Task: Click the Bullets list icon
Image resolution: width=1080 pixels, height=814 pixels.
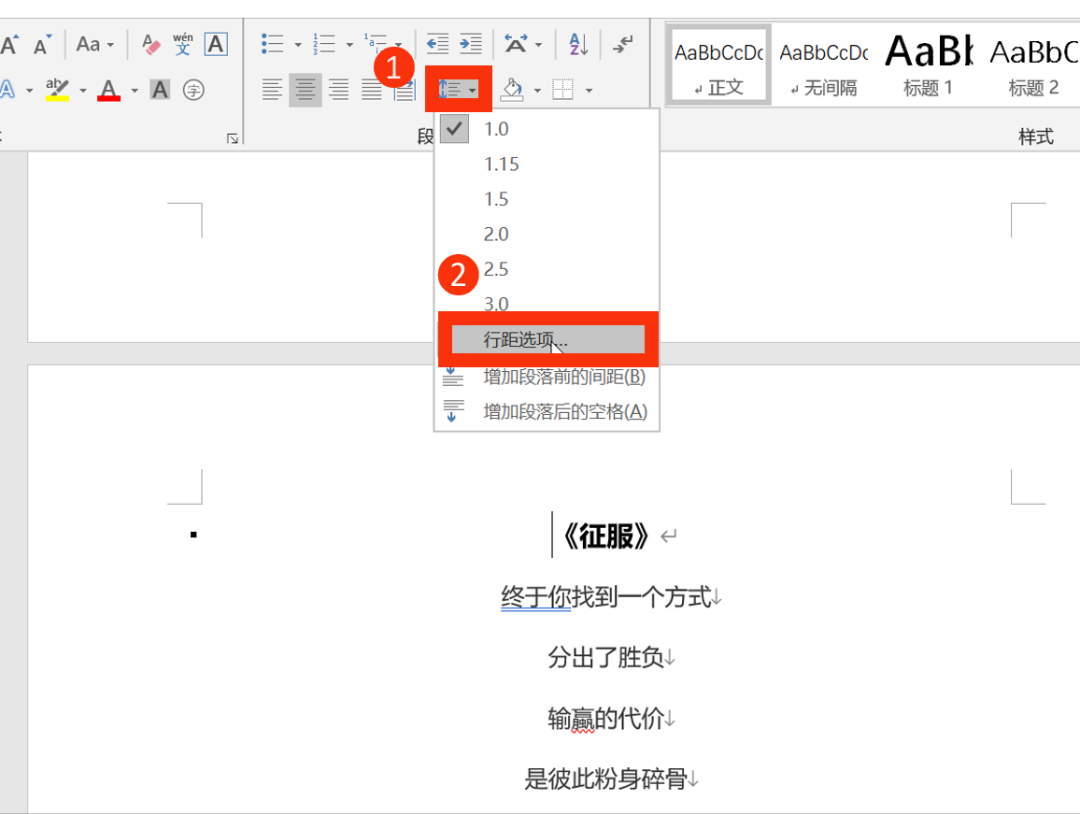Action: (273, 44)
